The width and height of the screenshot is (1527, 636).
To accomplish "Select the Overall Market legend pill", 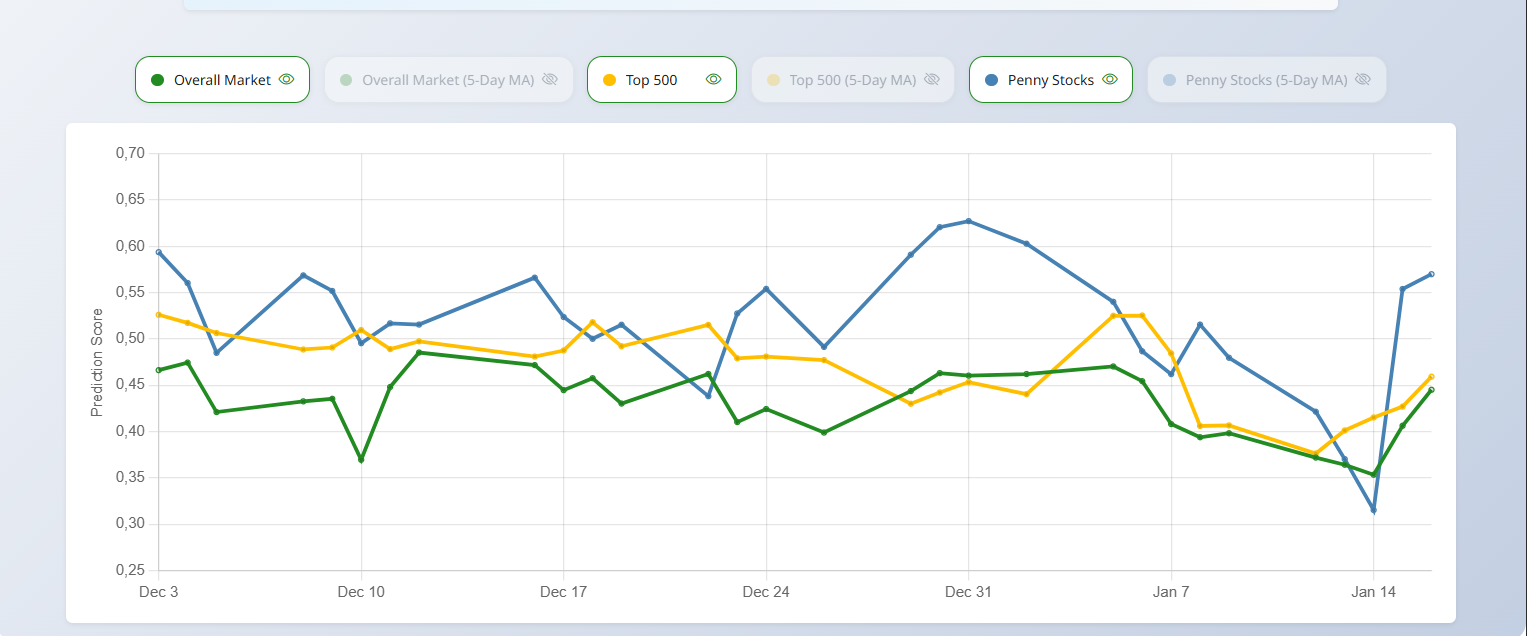I will (222, 79).
